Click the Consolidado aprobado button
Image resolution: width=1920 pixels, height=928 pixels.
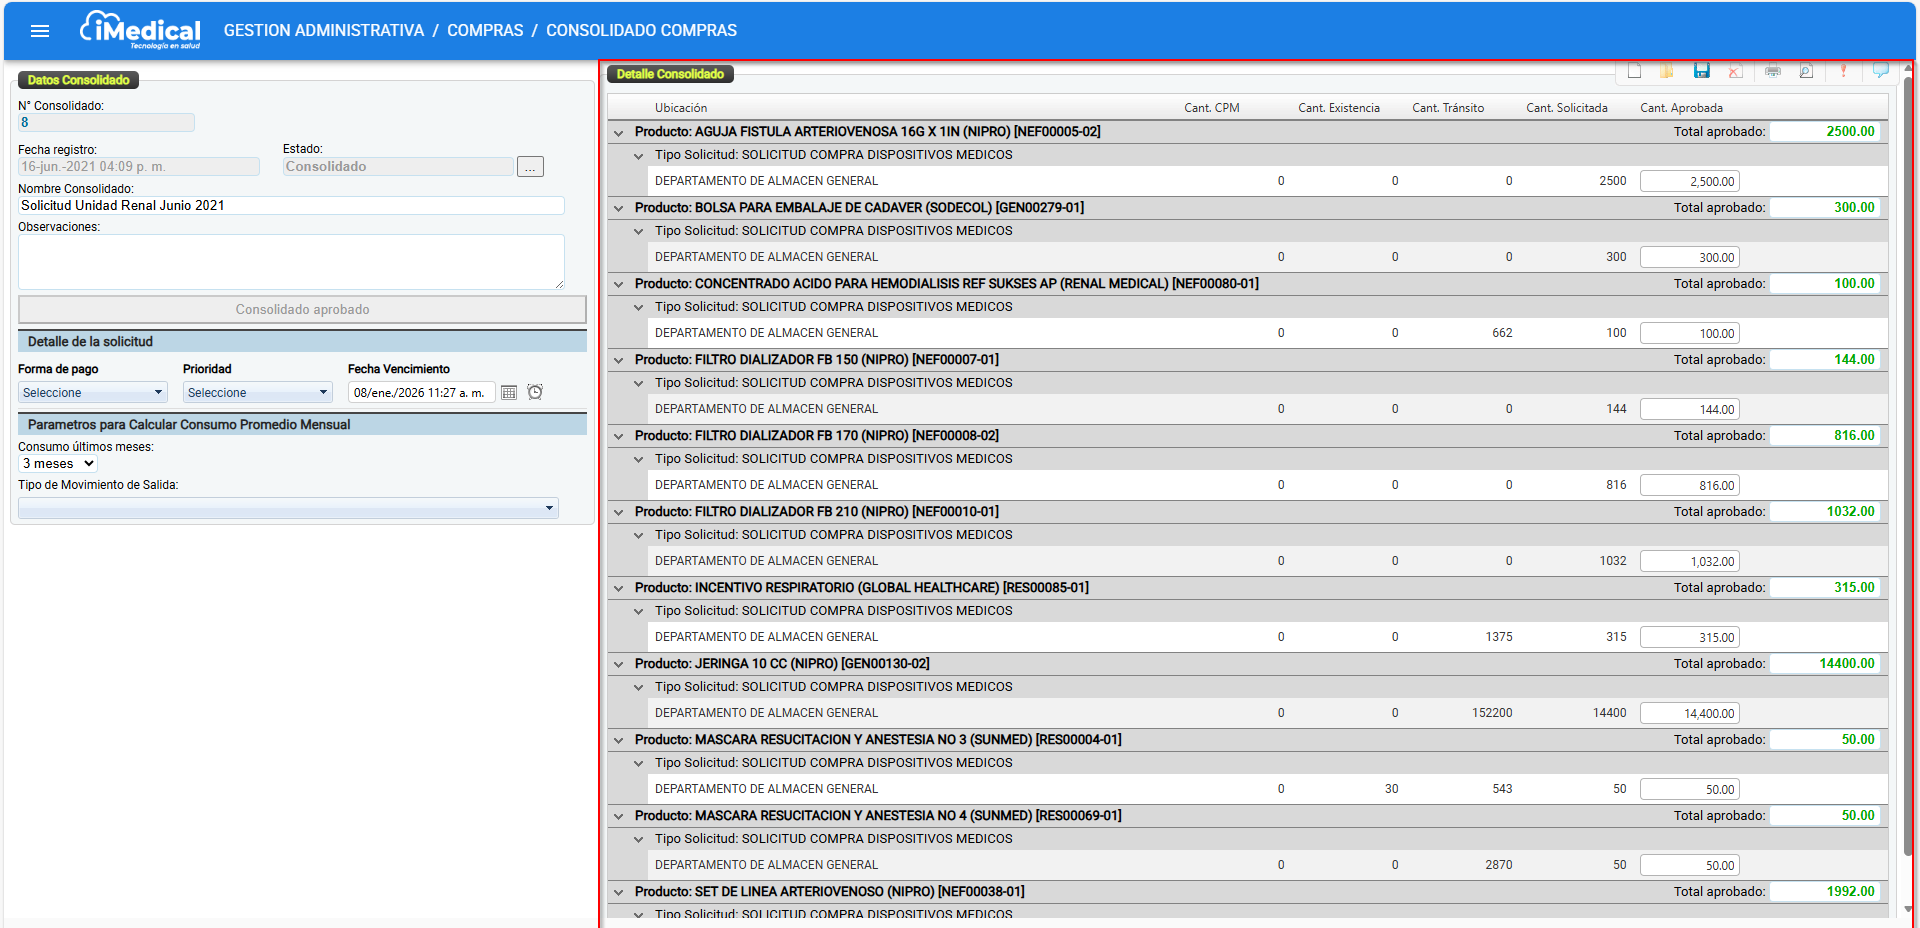click(302, 309)
